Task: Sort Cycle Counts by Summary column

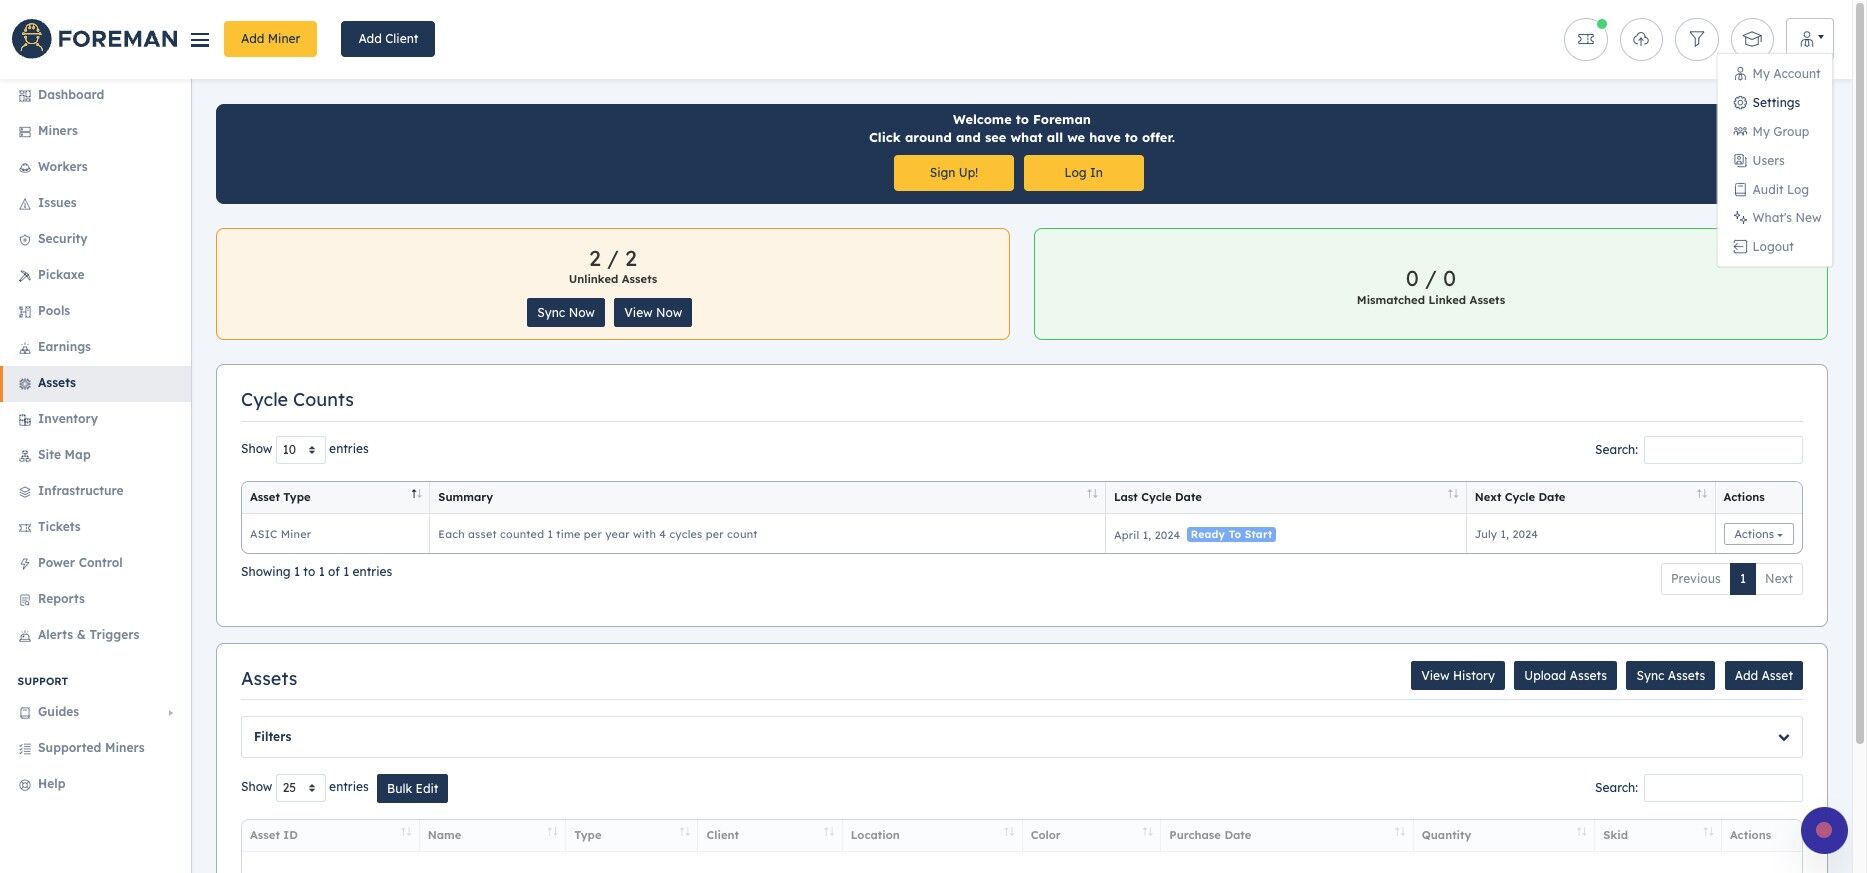Action: [x=767, y=497]
